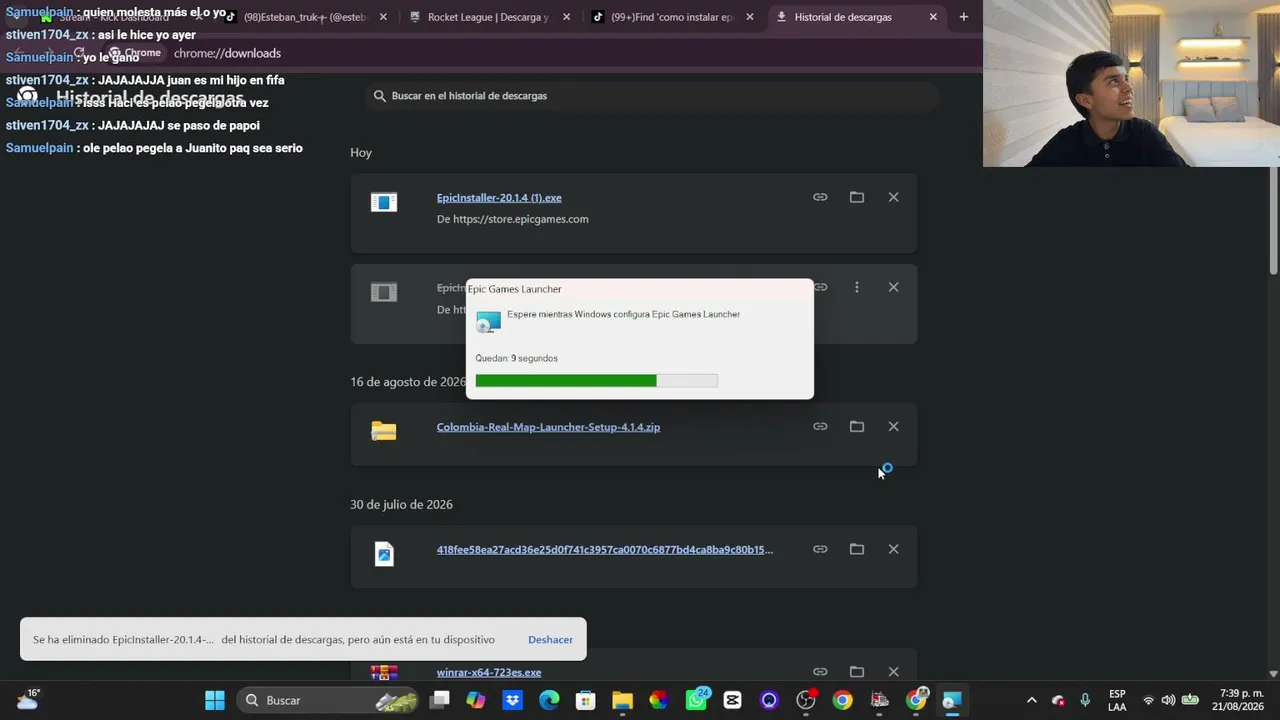Show the 418fee58ea27 file in folder
The height and width of the screenshot is (720, 1280).
click(x=857, y=549)
